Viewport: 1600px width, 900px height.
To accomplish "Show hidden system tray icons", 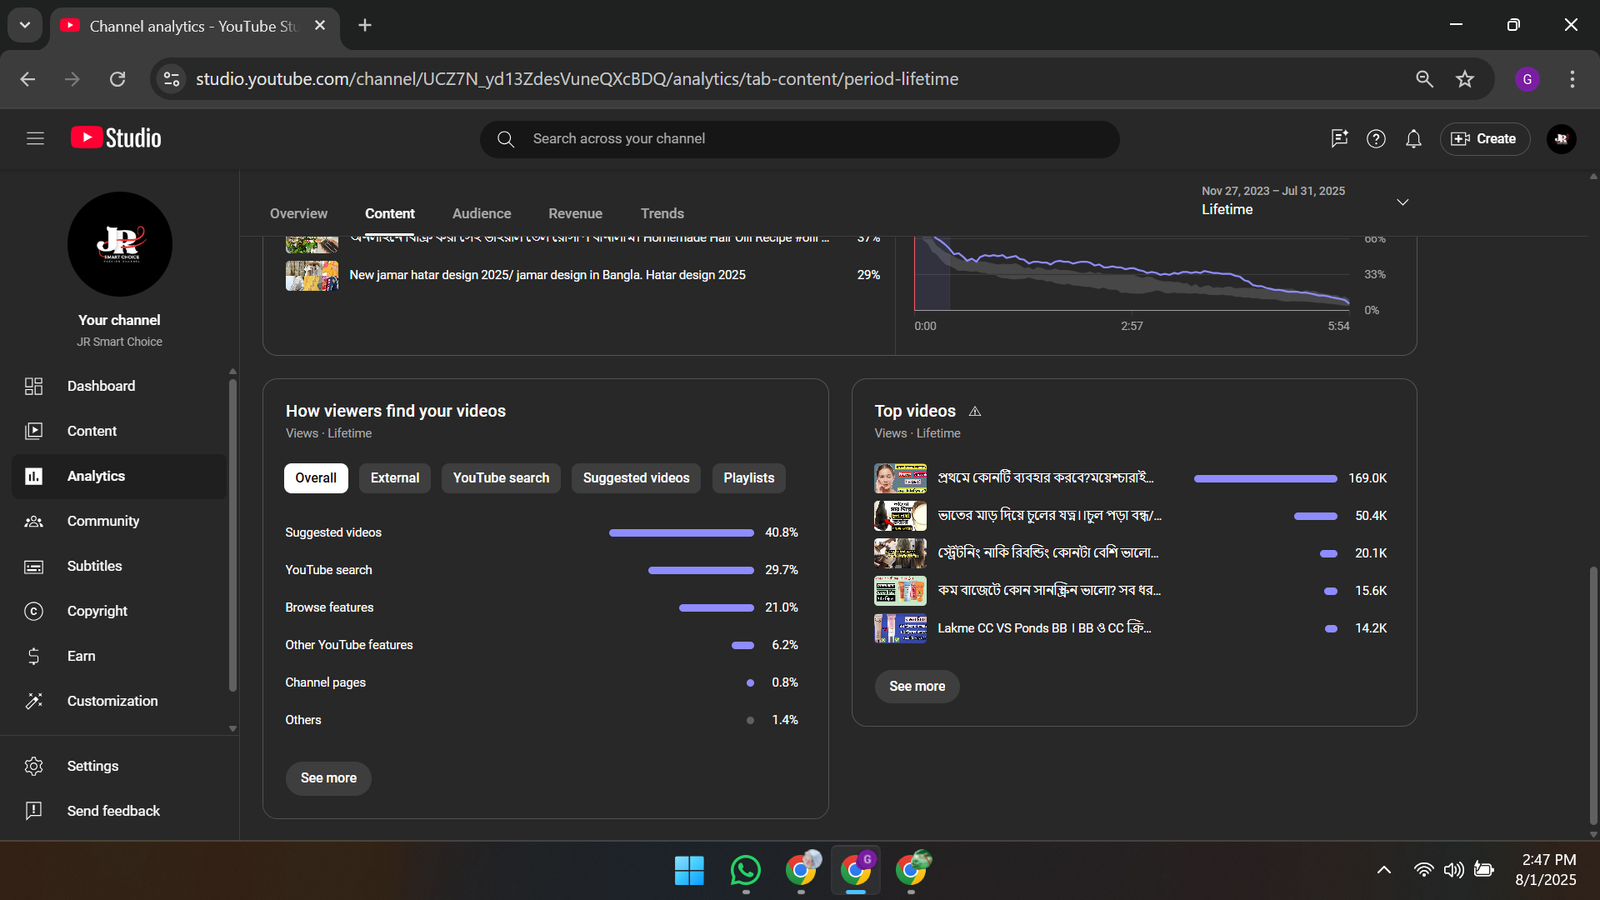I will point(1384,870).
